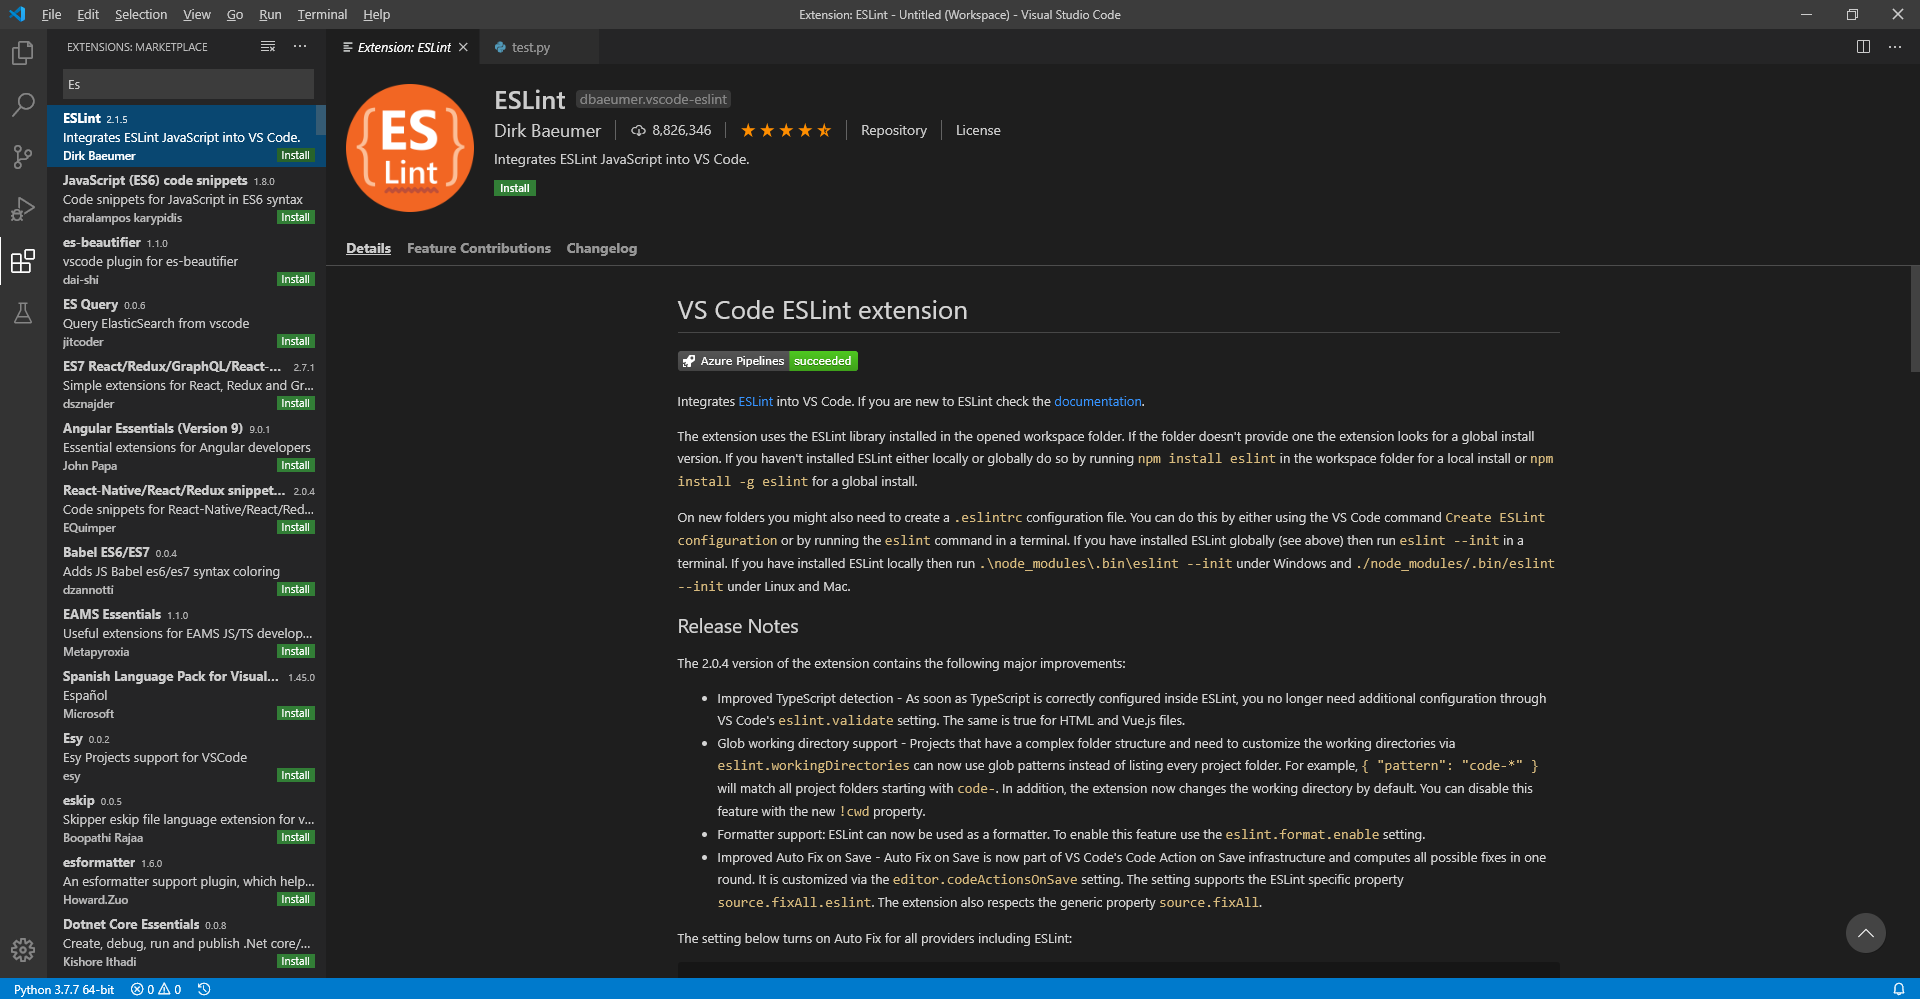Open the Explorer view icon
1920x999 pixels.
click(x=23, y=52)
